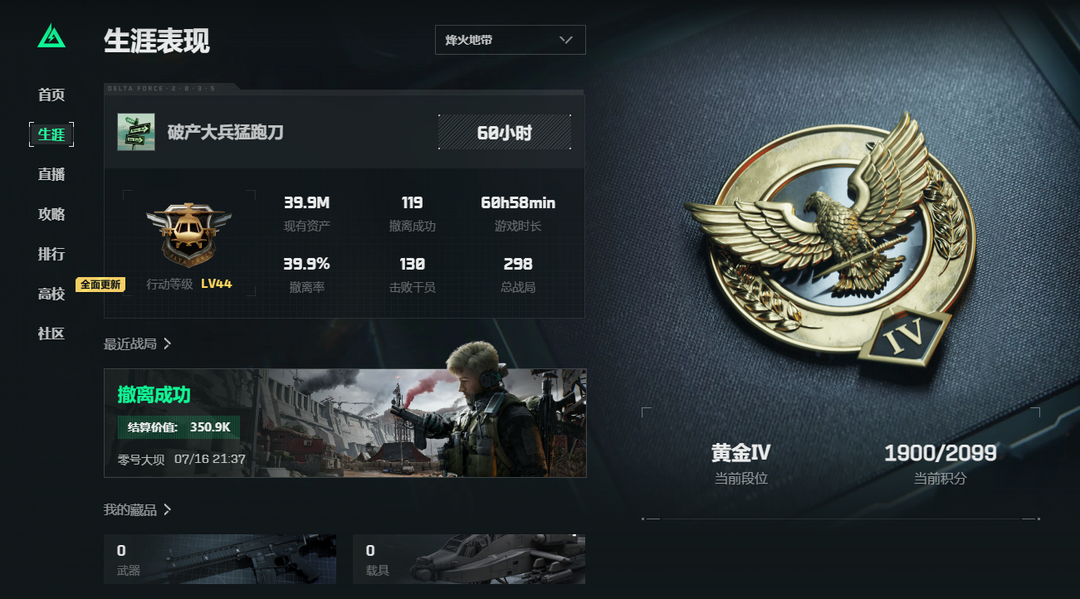1080x599 pixels.
Task: Click the dropdown chevron arrow
Action: coord(566,40)
